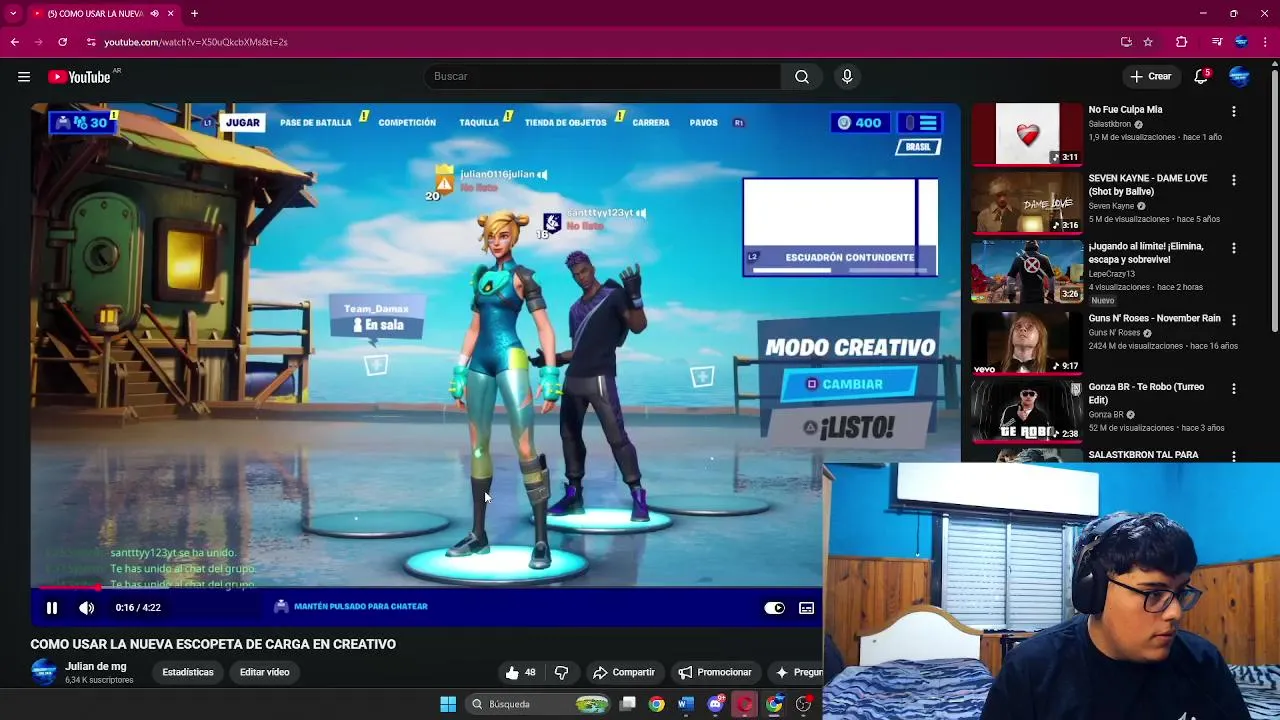Screen dimensions: 1280x720
Task: Open the browser extensions puzzle icon
Action: [x=1182, y=42]
